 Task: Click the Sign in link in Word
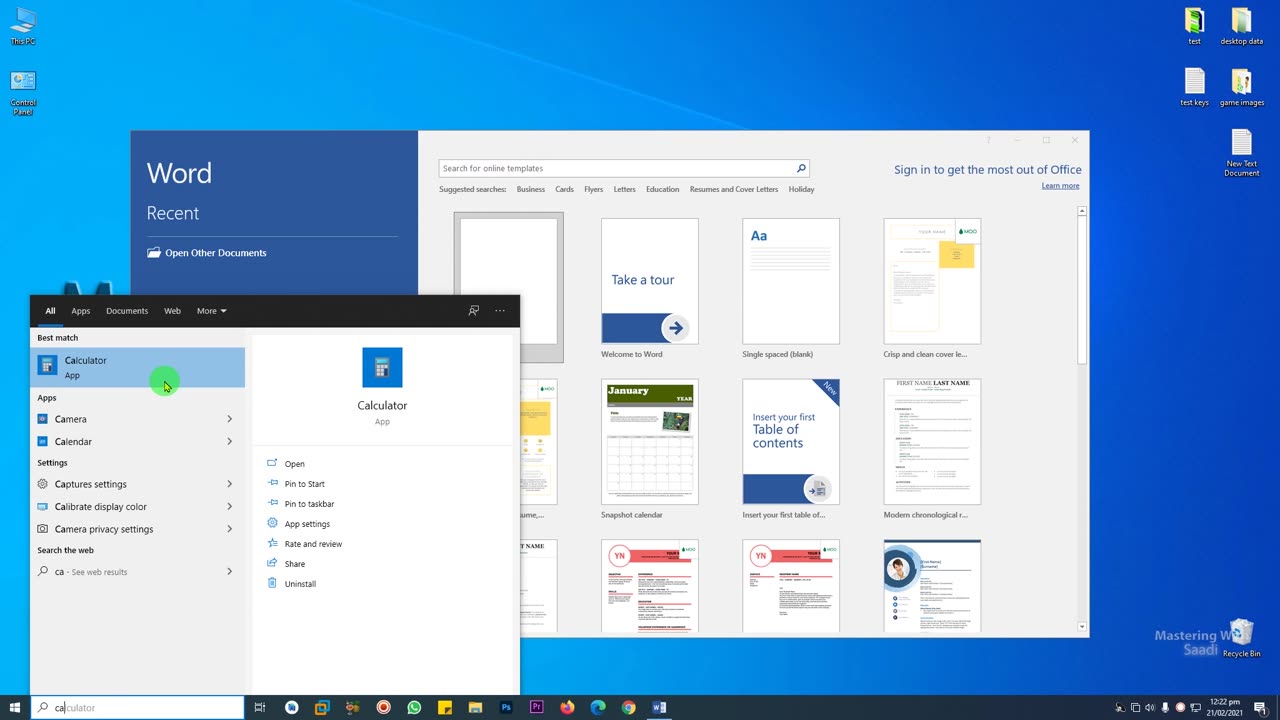[x=988, y=170]
